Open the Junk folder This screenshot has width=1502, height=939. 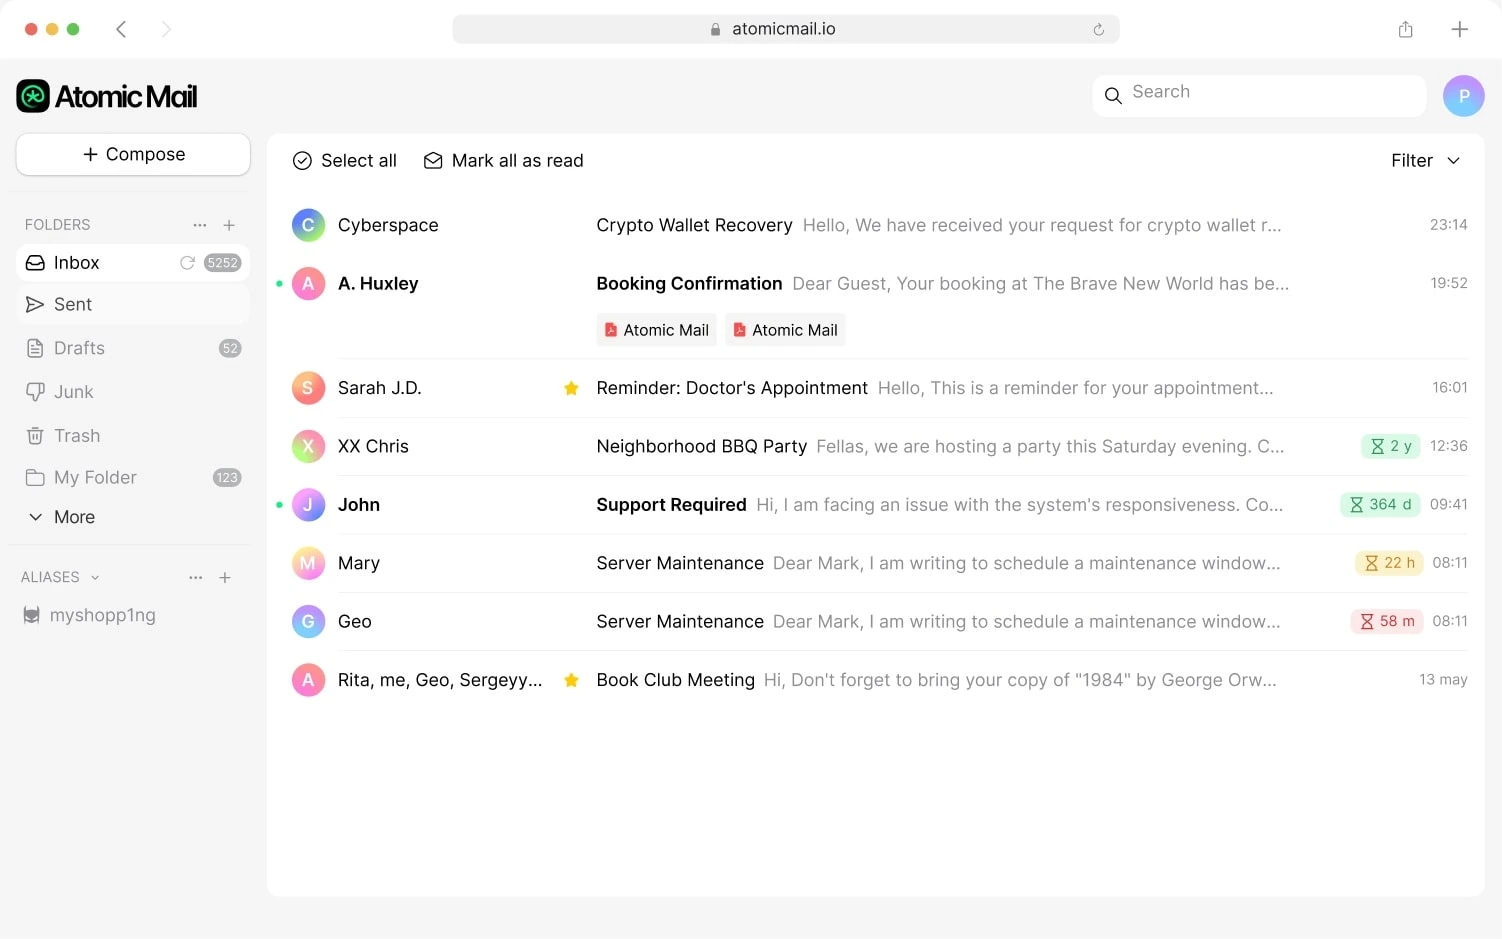click(133, 392)
